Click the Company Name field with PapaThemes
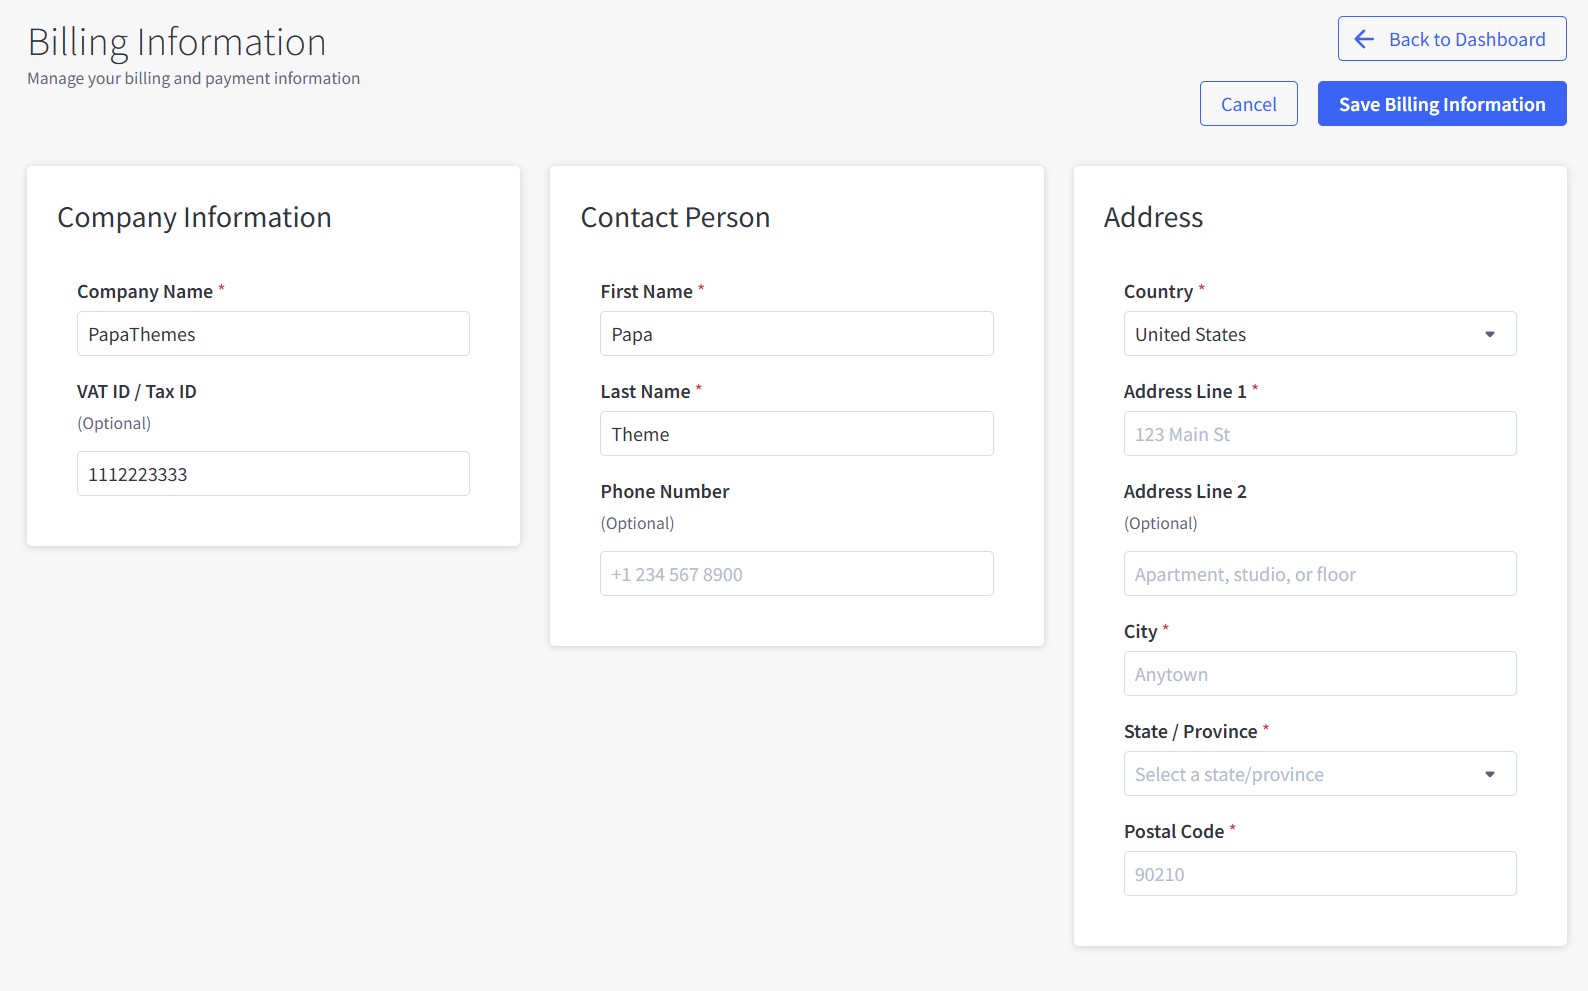Image resolution: width=1588 pixels, height=991 pixels. point(273,334)
